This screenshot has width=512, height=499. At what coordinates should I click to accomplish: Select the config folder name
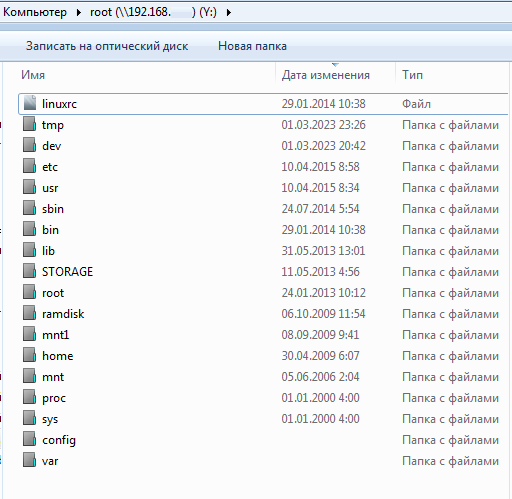click(x=59, y=441)
